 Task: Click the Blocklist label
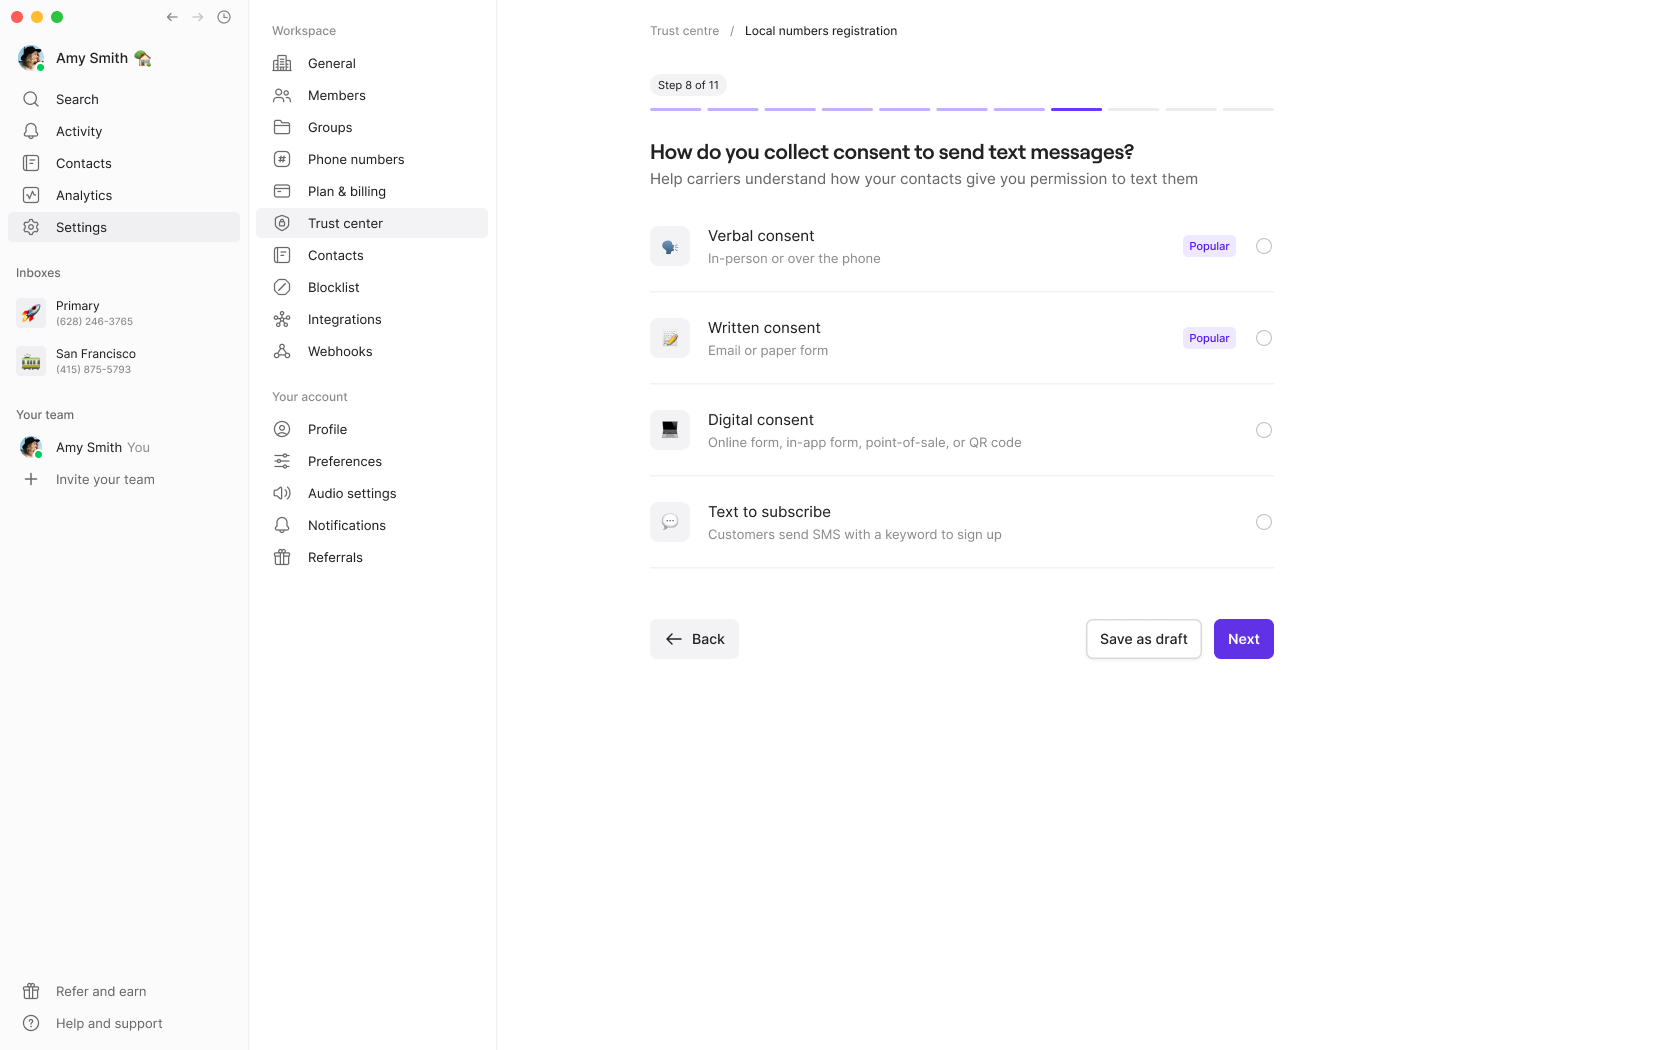click(x=334, y=287)
